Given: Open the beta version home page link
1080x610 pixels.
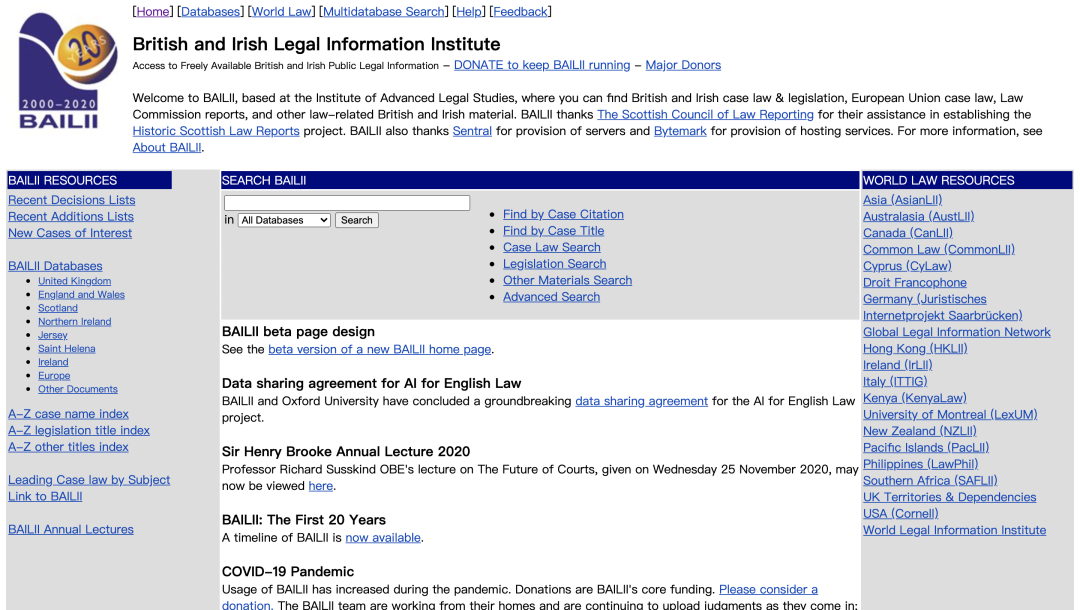Looking at the screenshot, I should coord(379,349).
